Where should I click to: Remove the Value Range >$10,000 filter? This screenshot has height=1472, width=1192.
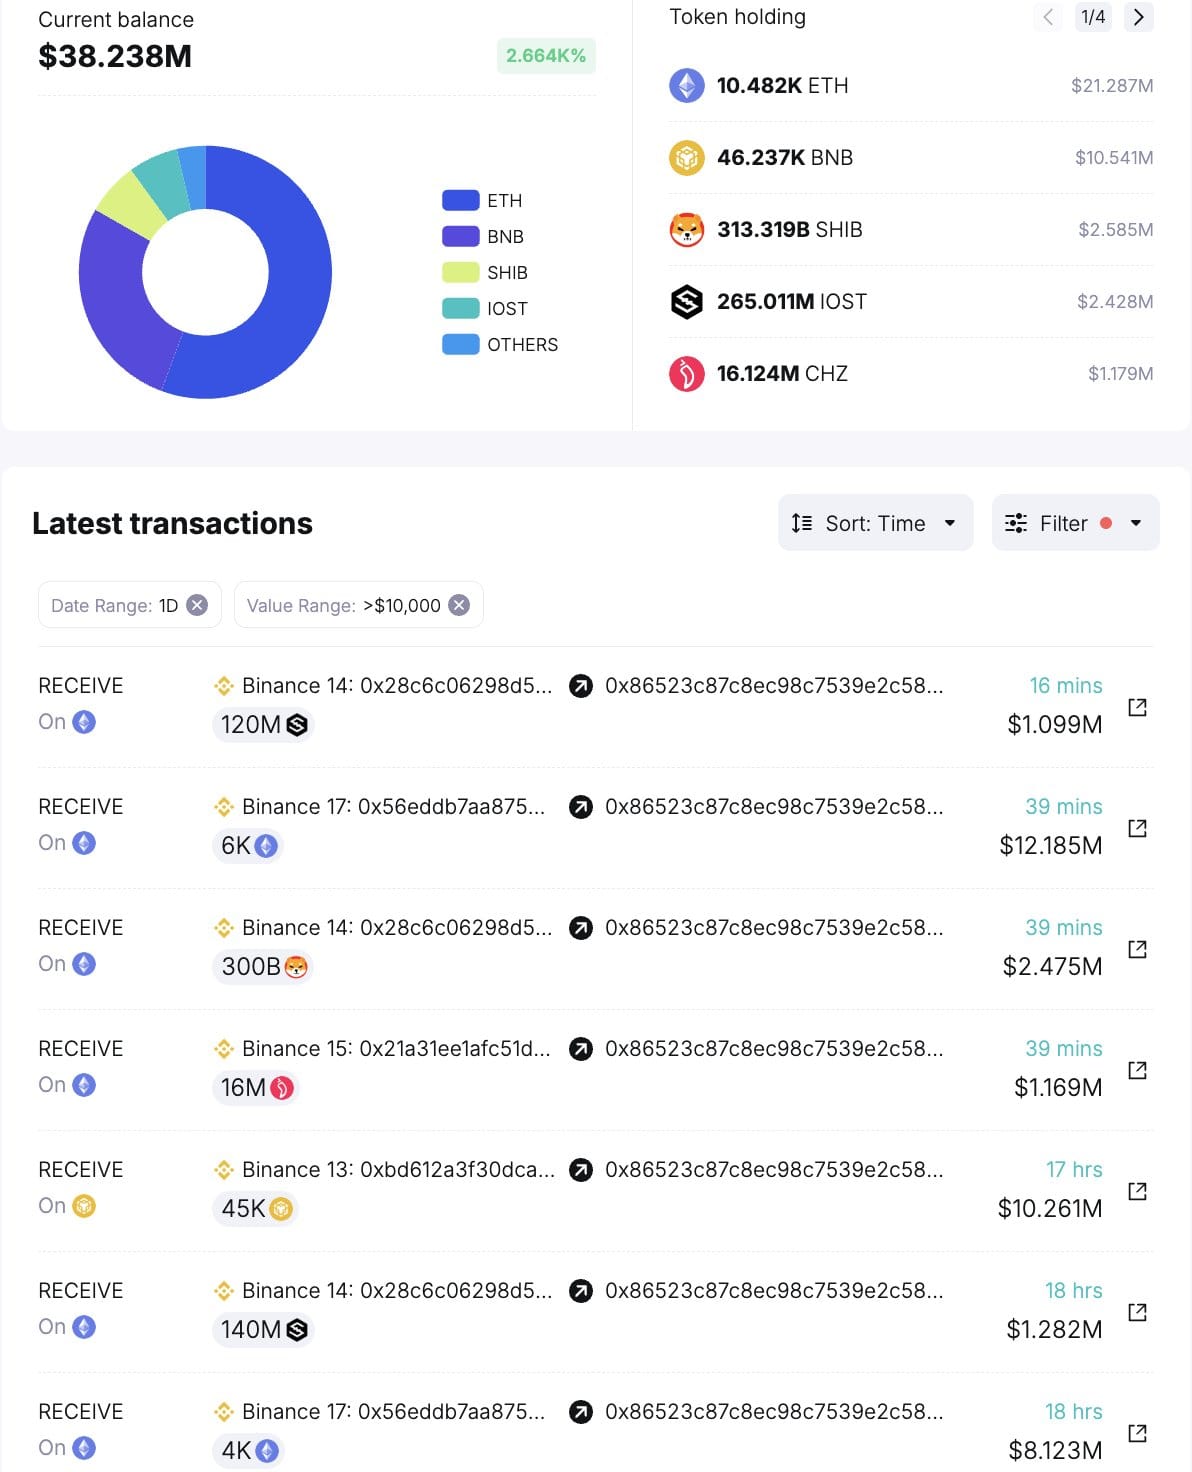click(459, 605)
